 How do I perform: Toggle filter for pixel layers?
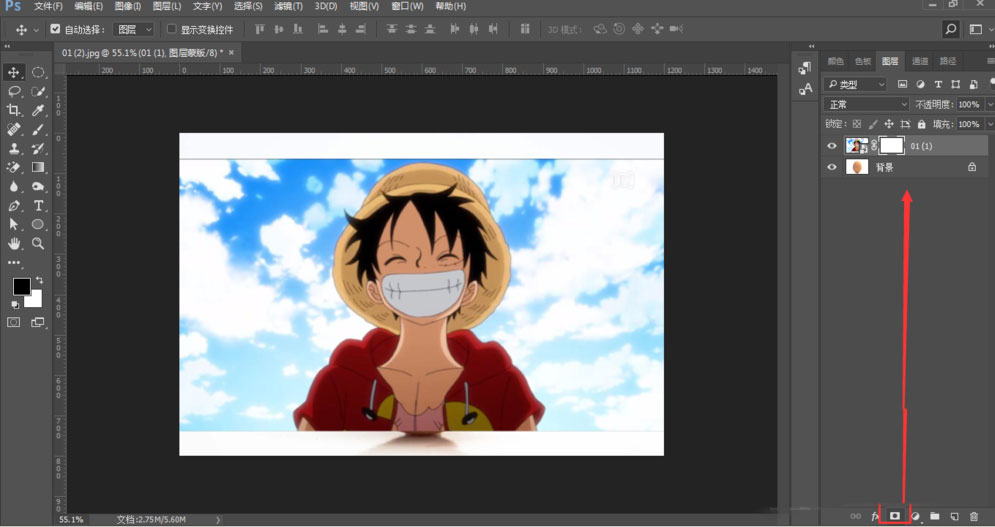pyautogui.click(x=902, y=84)
